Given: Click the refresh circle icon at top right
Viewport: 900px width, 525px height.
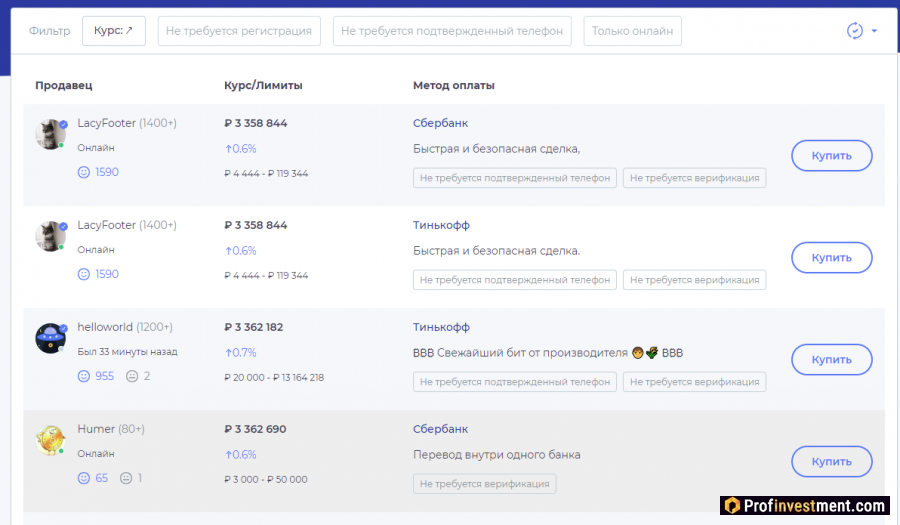Looking at the screenshot, I should tap(855, 30).
